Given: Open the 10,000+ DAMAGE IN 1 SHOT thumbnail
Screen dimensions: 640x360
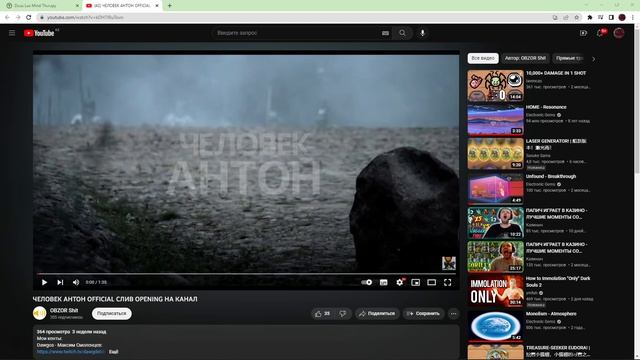Looking at the screenshot, I should [496, 85].
